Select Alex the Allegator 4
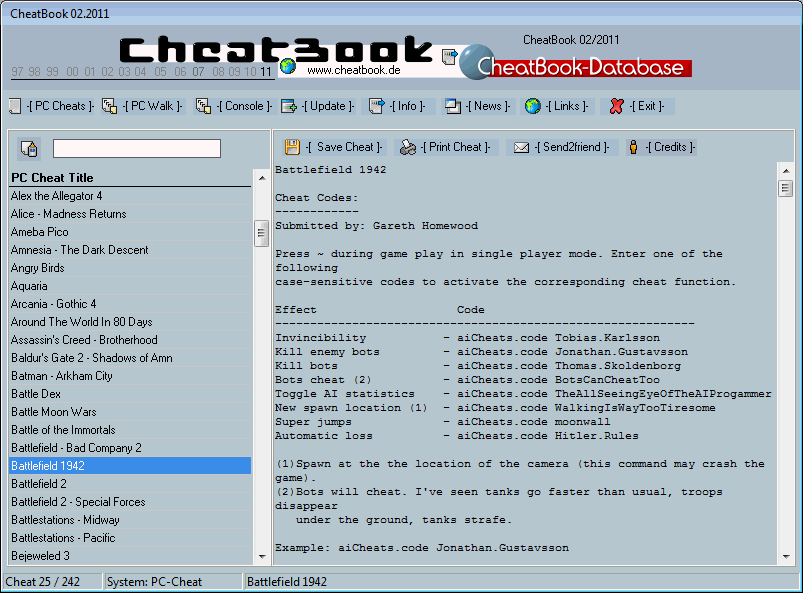The height and width of the screenshot is (593, 803). tap(131, 196)
